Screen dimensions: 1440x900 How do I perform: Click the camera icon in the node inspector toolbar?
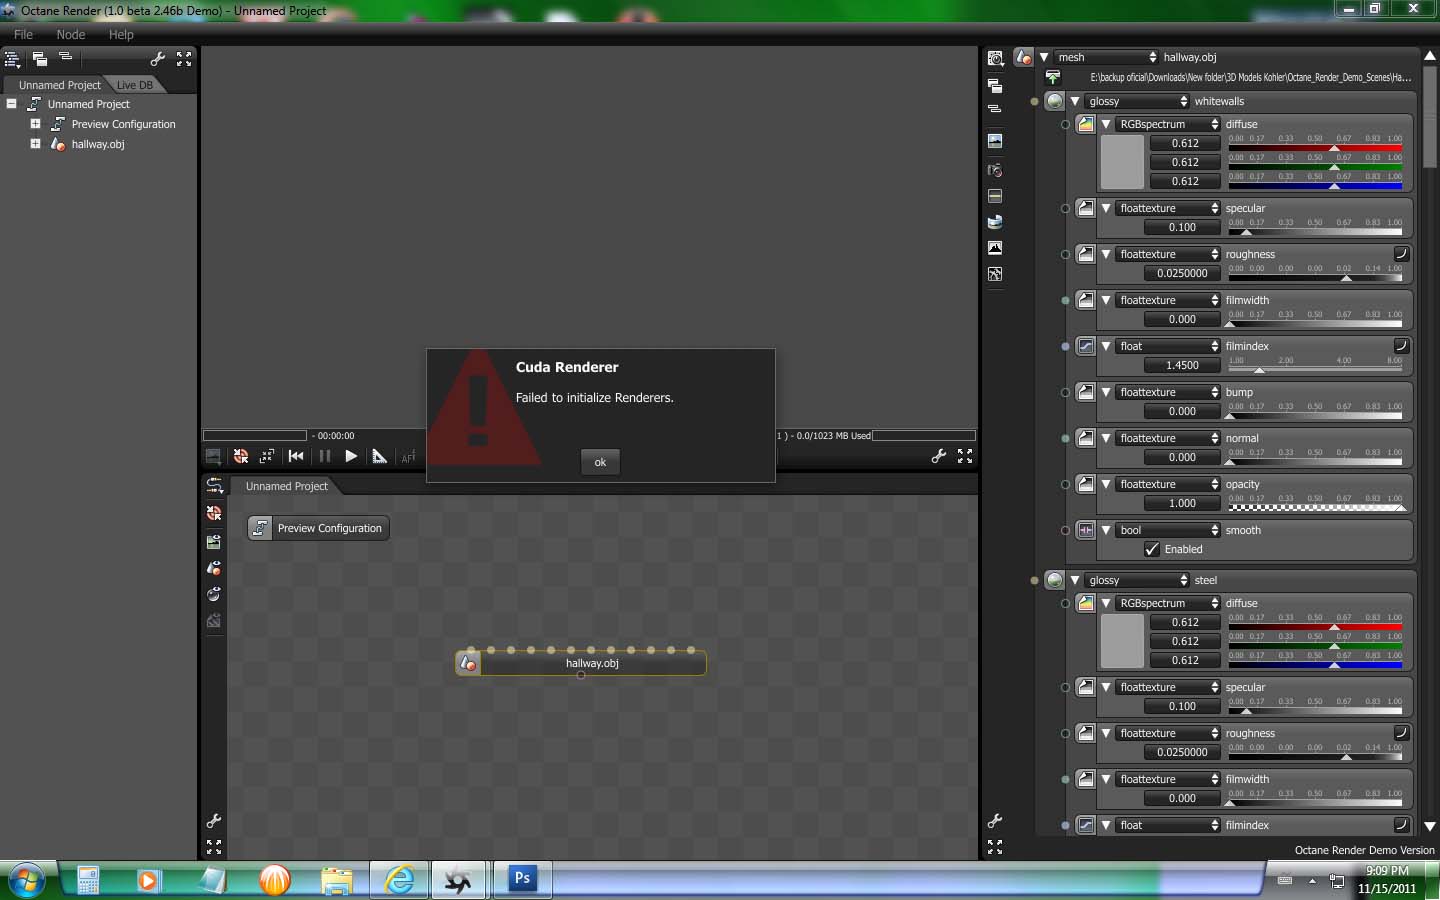tap(995, 169)
